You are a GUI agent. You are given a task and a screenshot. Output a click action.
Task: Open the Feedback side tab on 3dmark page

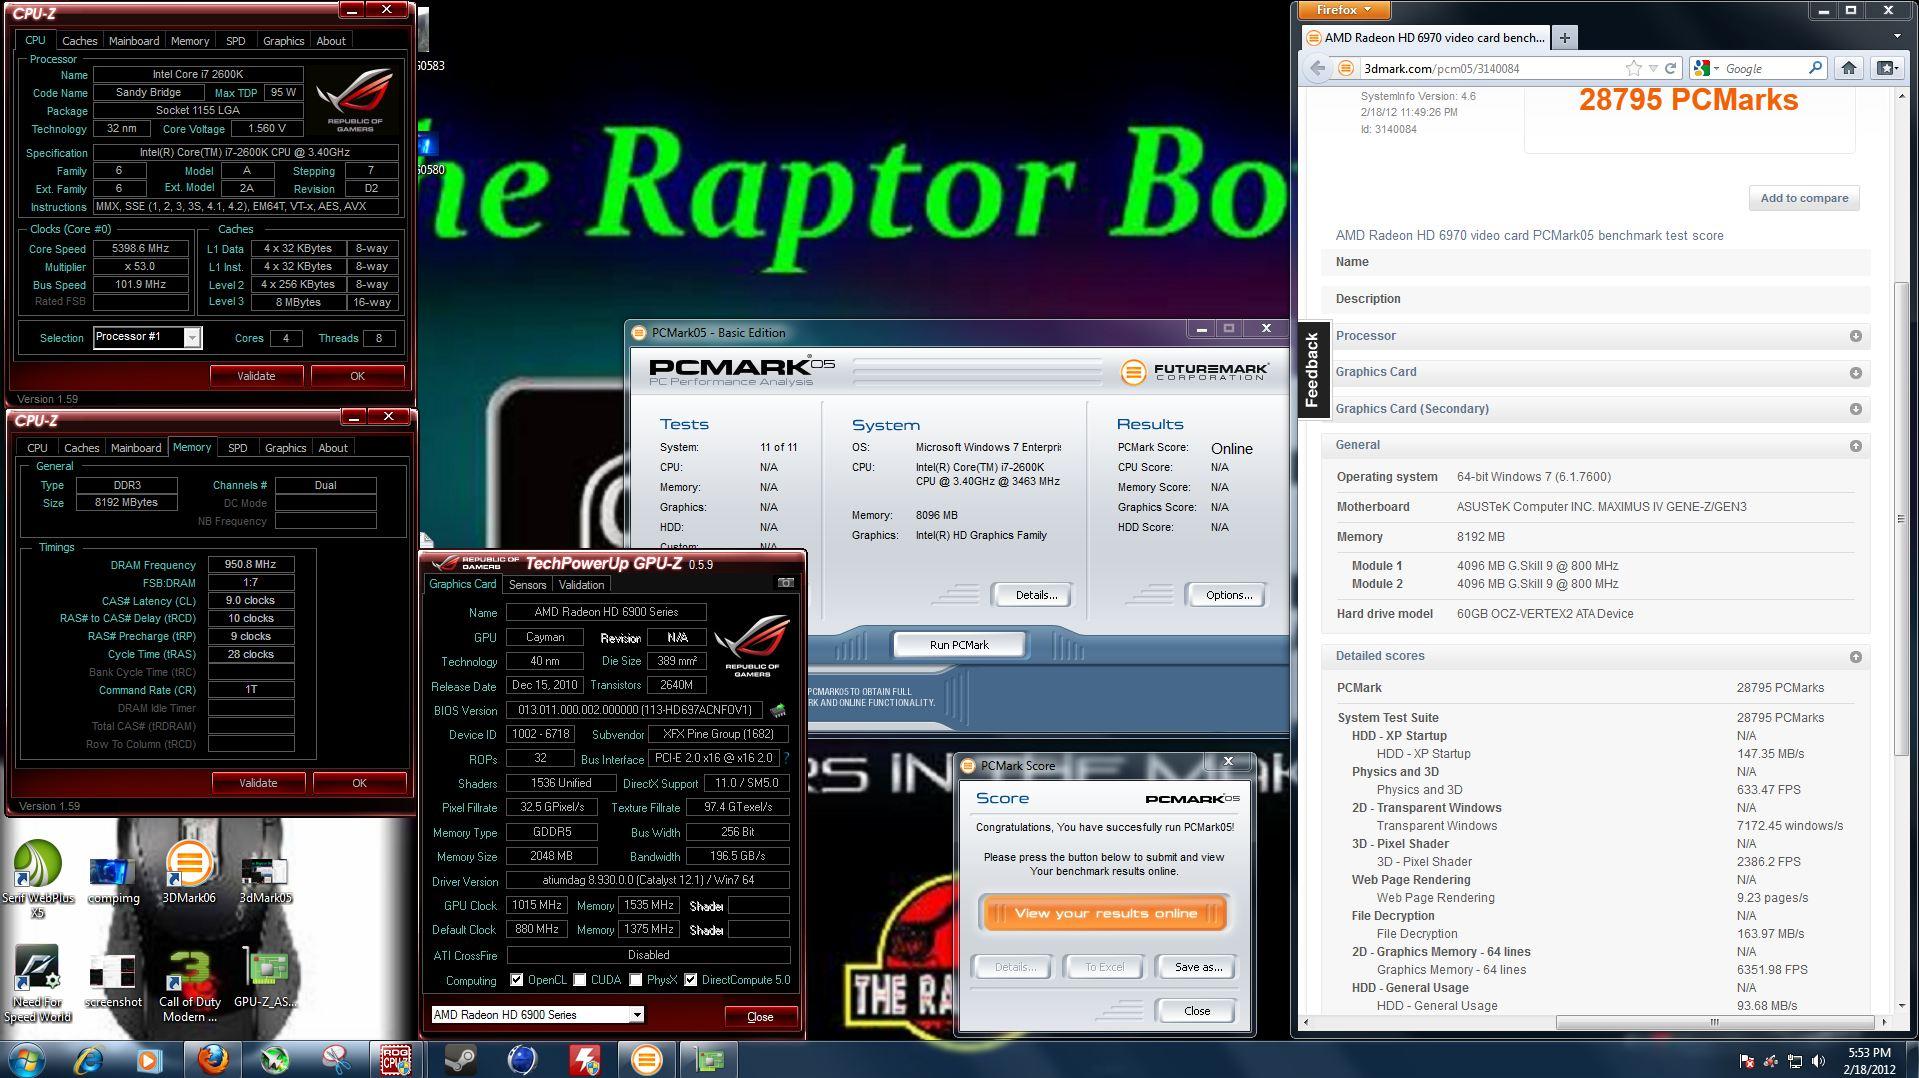(1312, 369)
